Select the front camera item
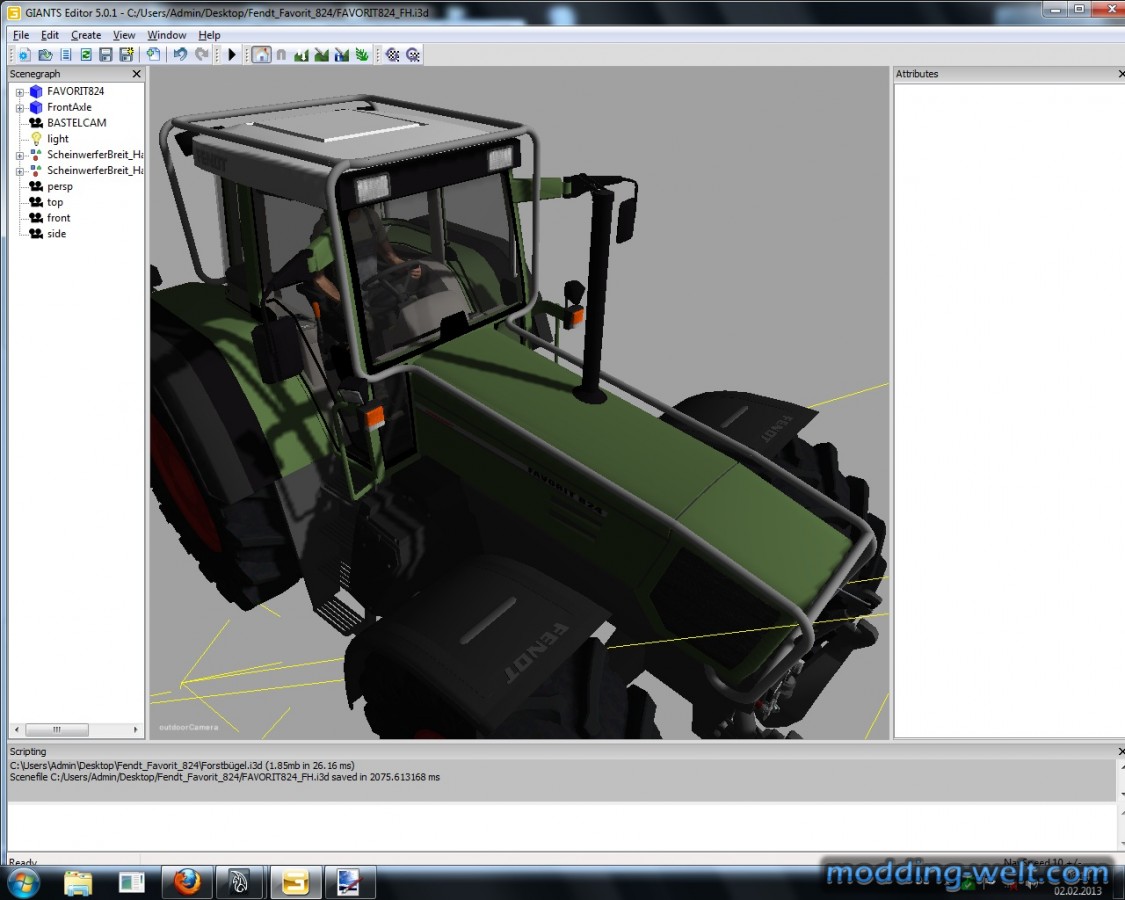 click(x=59, y=217)
